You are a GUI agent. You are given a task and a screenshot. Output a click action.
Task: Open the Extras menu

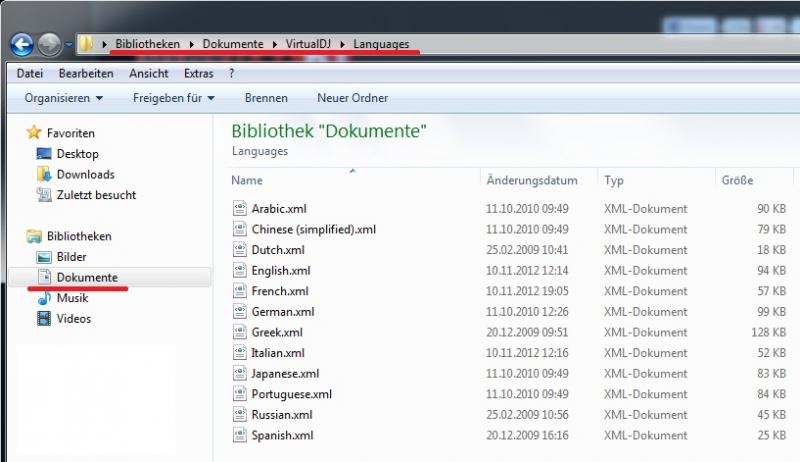coord(198,73)
